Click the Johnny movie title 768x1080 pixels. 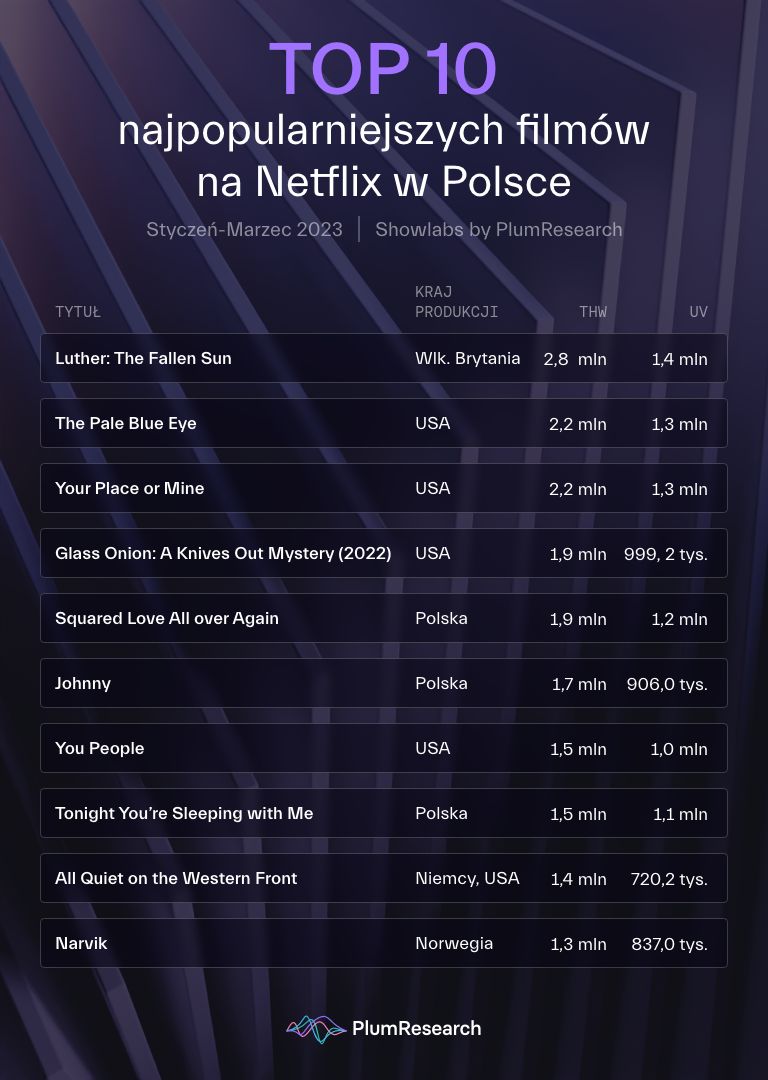coord(83,683)
